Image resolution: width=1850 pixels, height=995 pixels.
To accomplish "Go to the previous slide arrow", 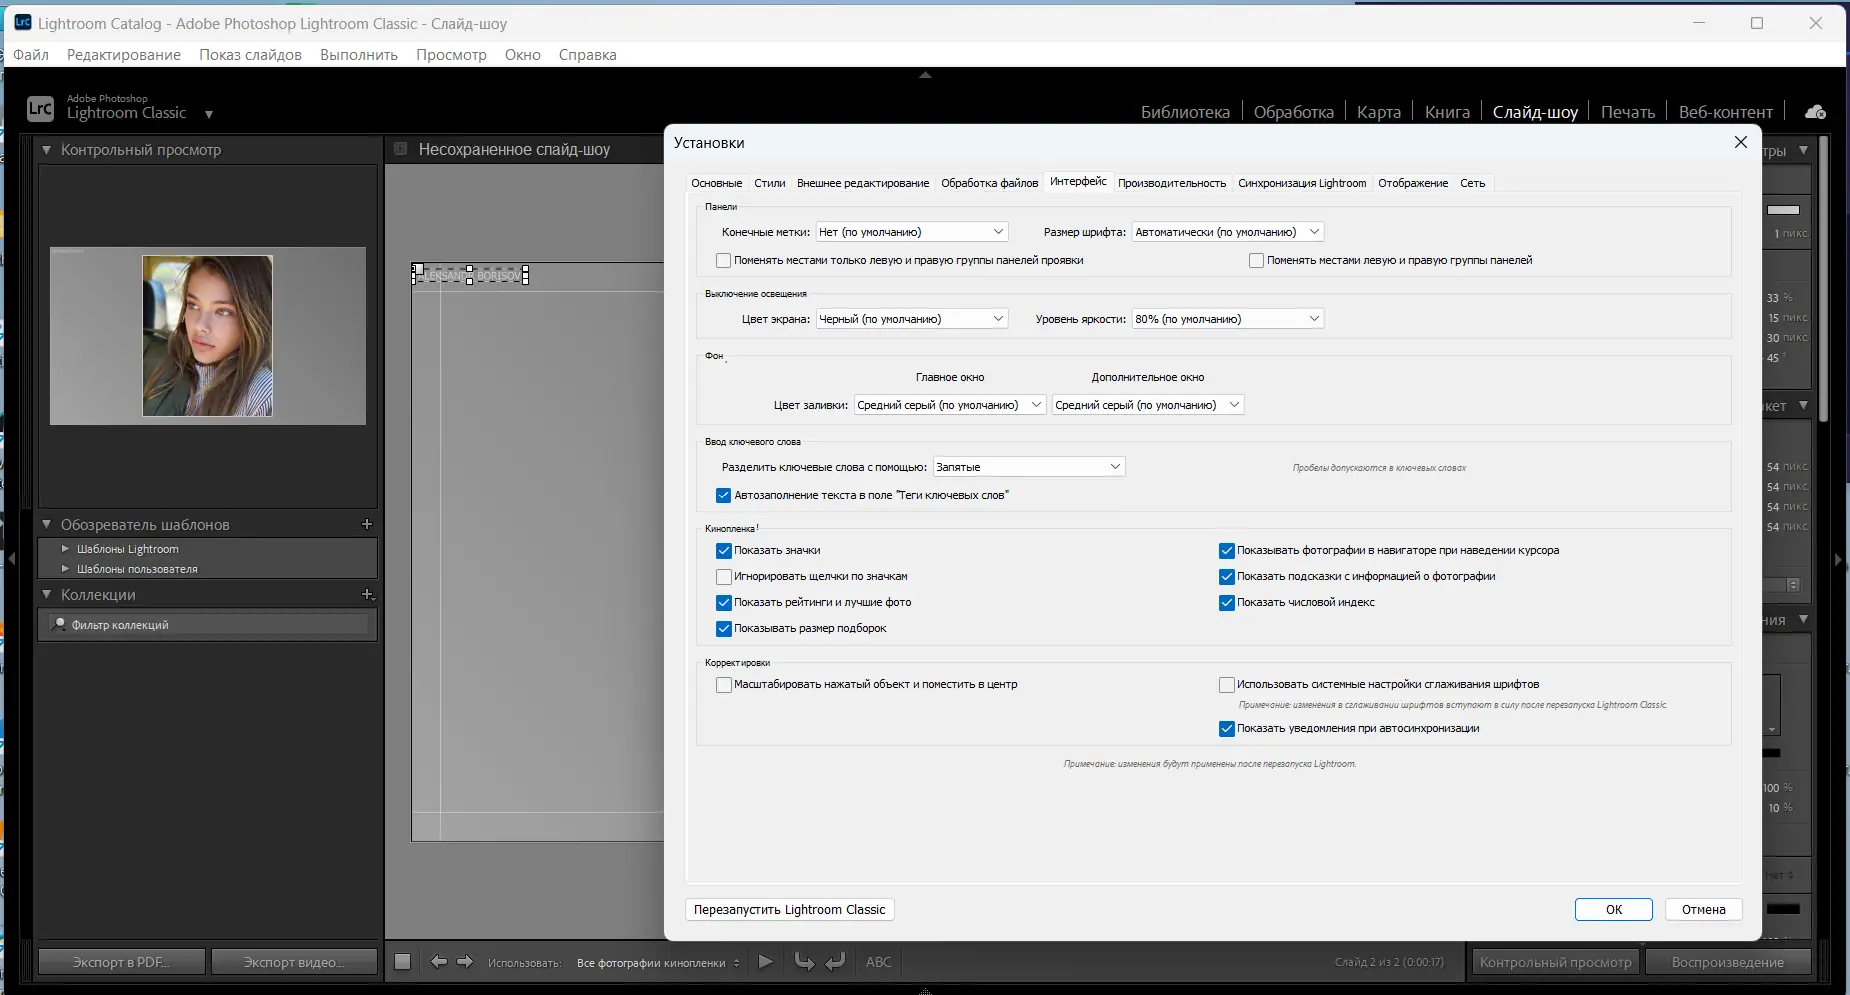I will coord(438,962).
